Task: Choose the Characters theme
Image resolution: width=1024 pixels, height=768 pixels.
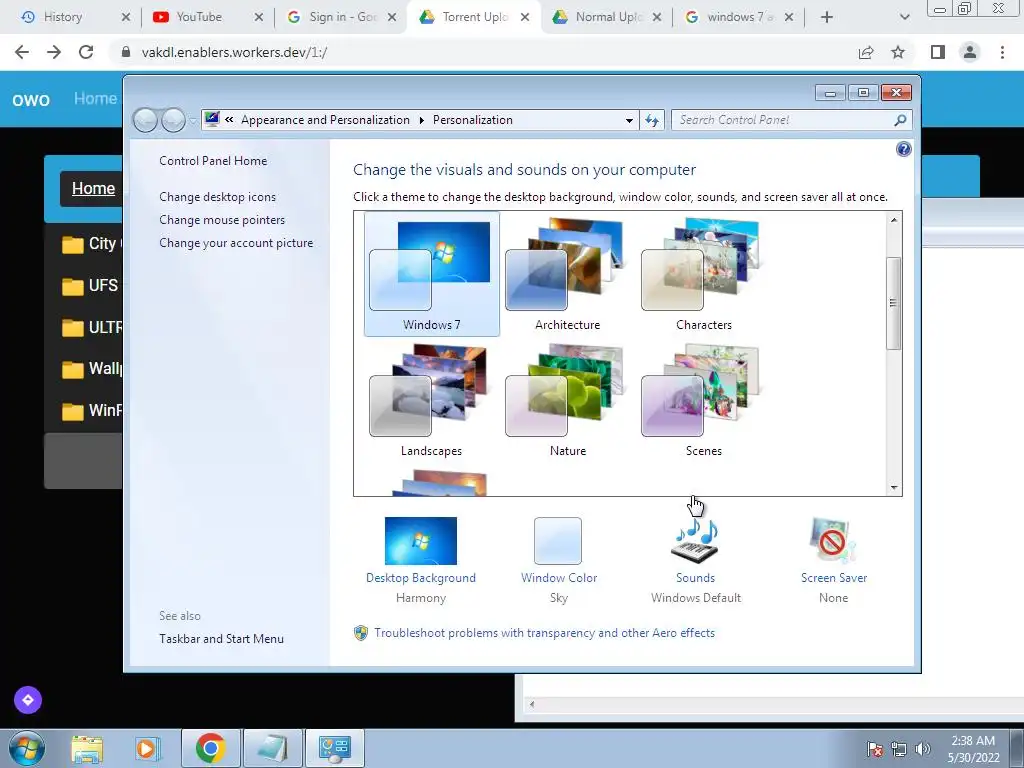Action: point(703,274)
